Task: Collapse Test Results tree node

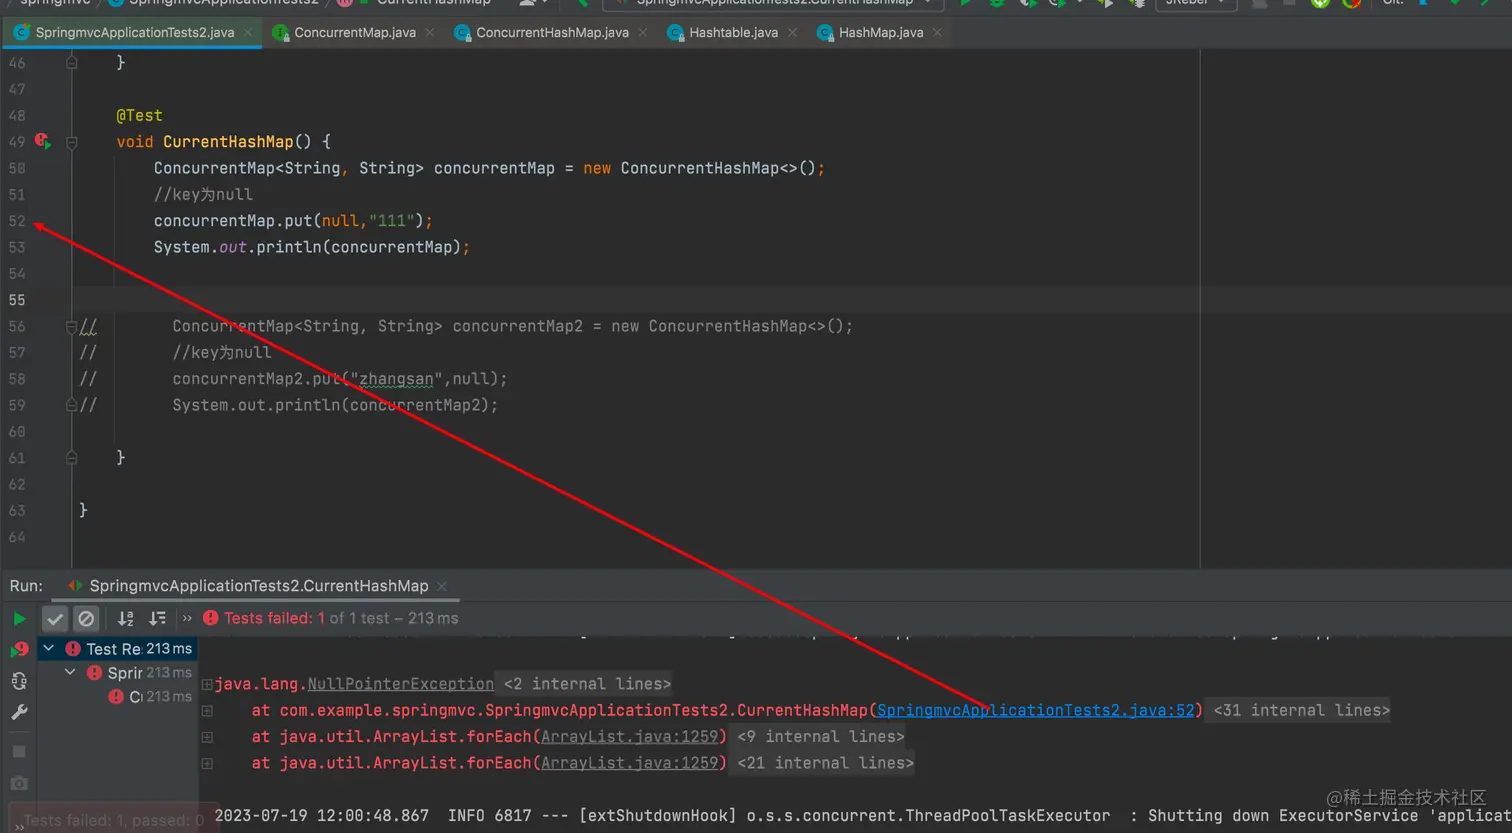Action: click(48, 649)
